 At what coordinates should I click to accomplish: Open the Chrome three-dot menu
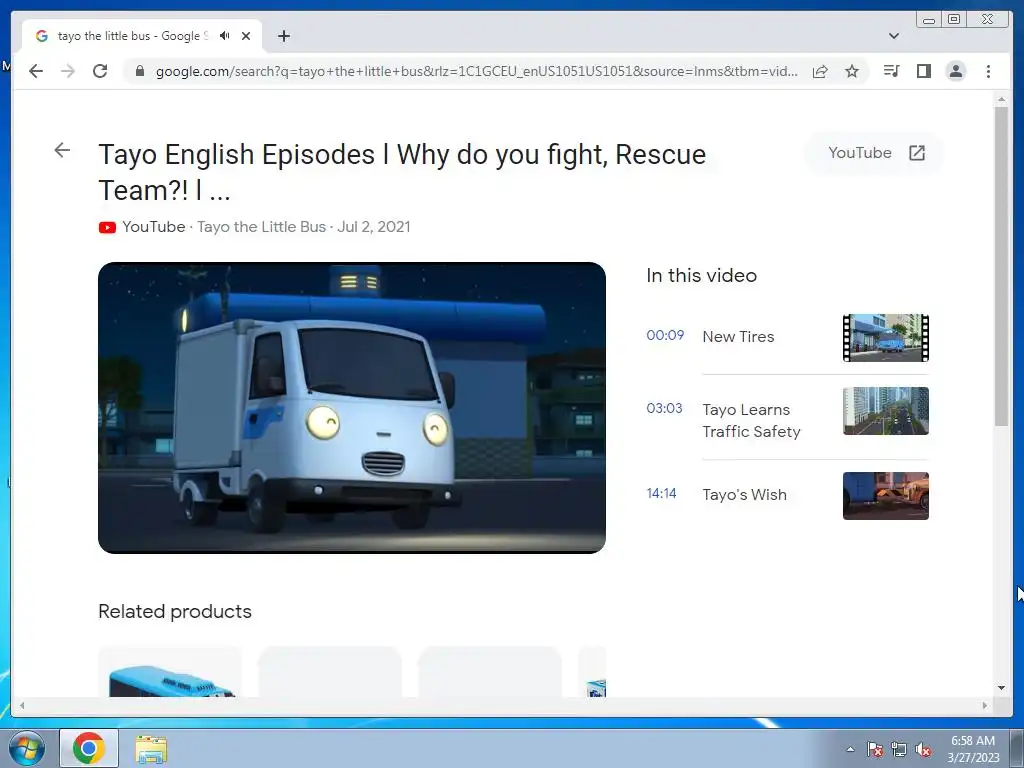[x=988, y=71]
